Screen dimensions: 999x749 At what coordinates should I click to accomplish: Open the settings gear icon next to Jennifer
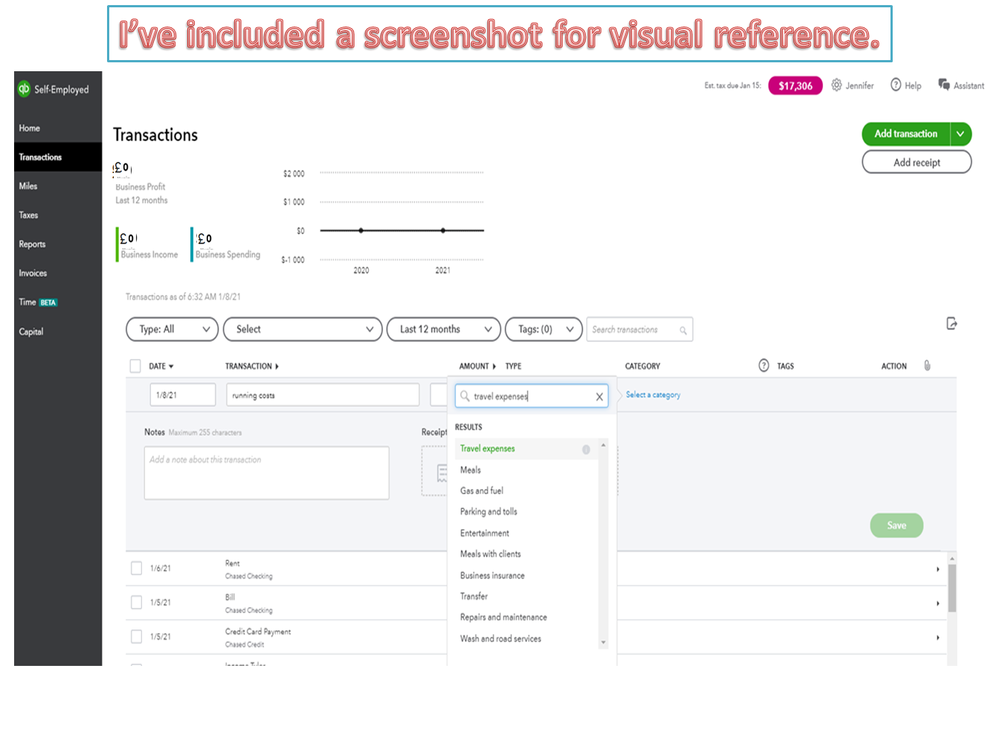click(836, 85)
